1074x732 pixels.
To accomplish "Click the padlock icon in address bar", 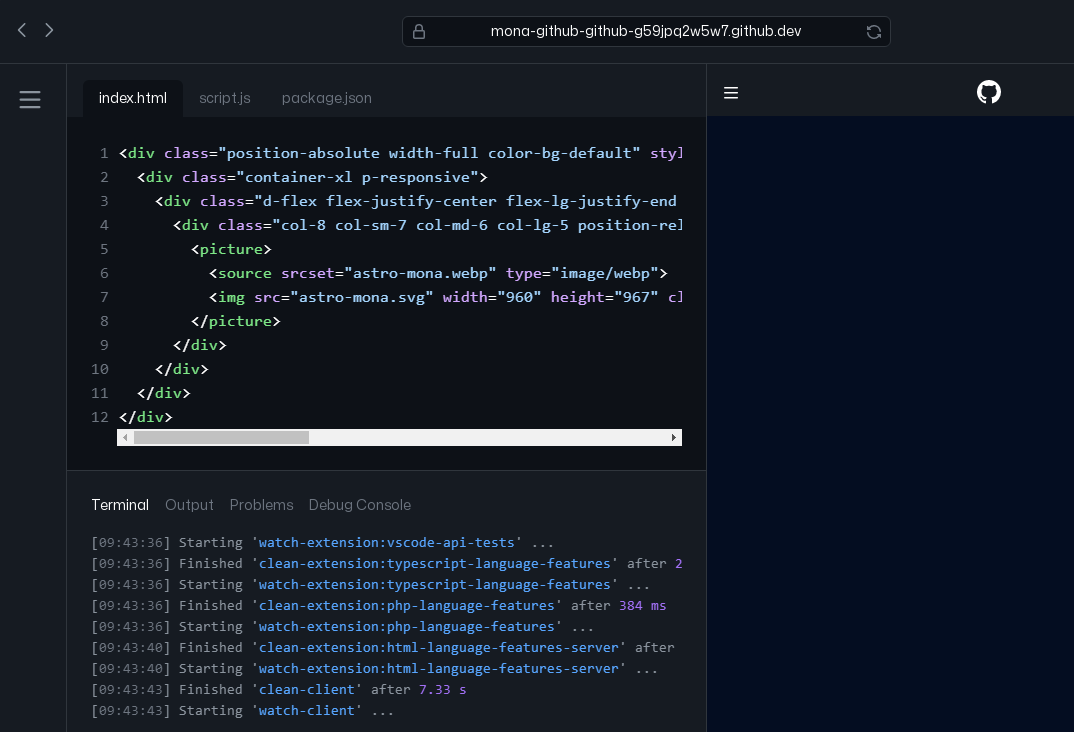I will coord(419,31).
